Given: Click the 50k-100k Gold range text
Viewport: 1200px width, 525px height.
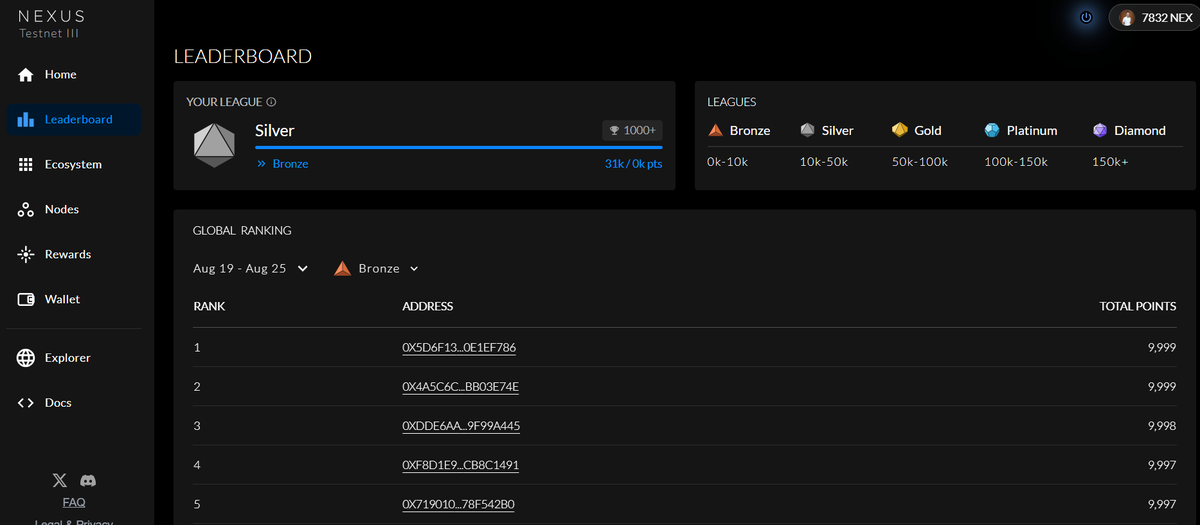Looking at the screenshot, I should point(920,162).
